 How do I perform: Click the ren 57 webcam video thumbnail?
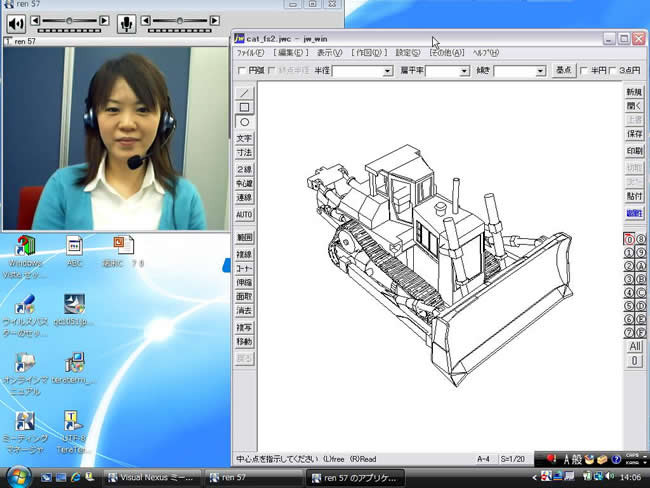pyautogui.click(x=116, y=138)
